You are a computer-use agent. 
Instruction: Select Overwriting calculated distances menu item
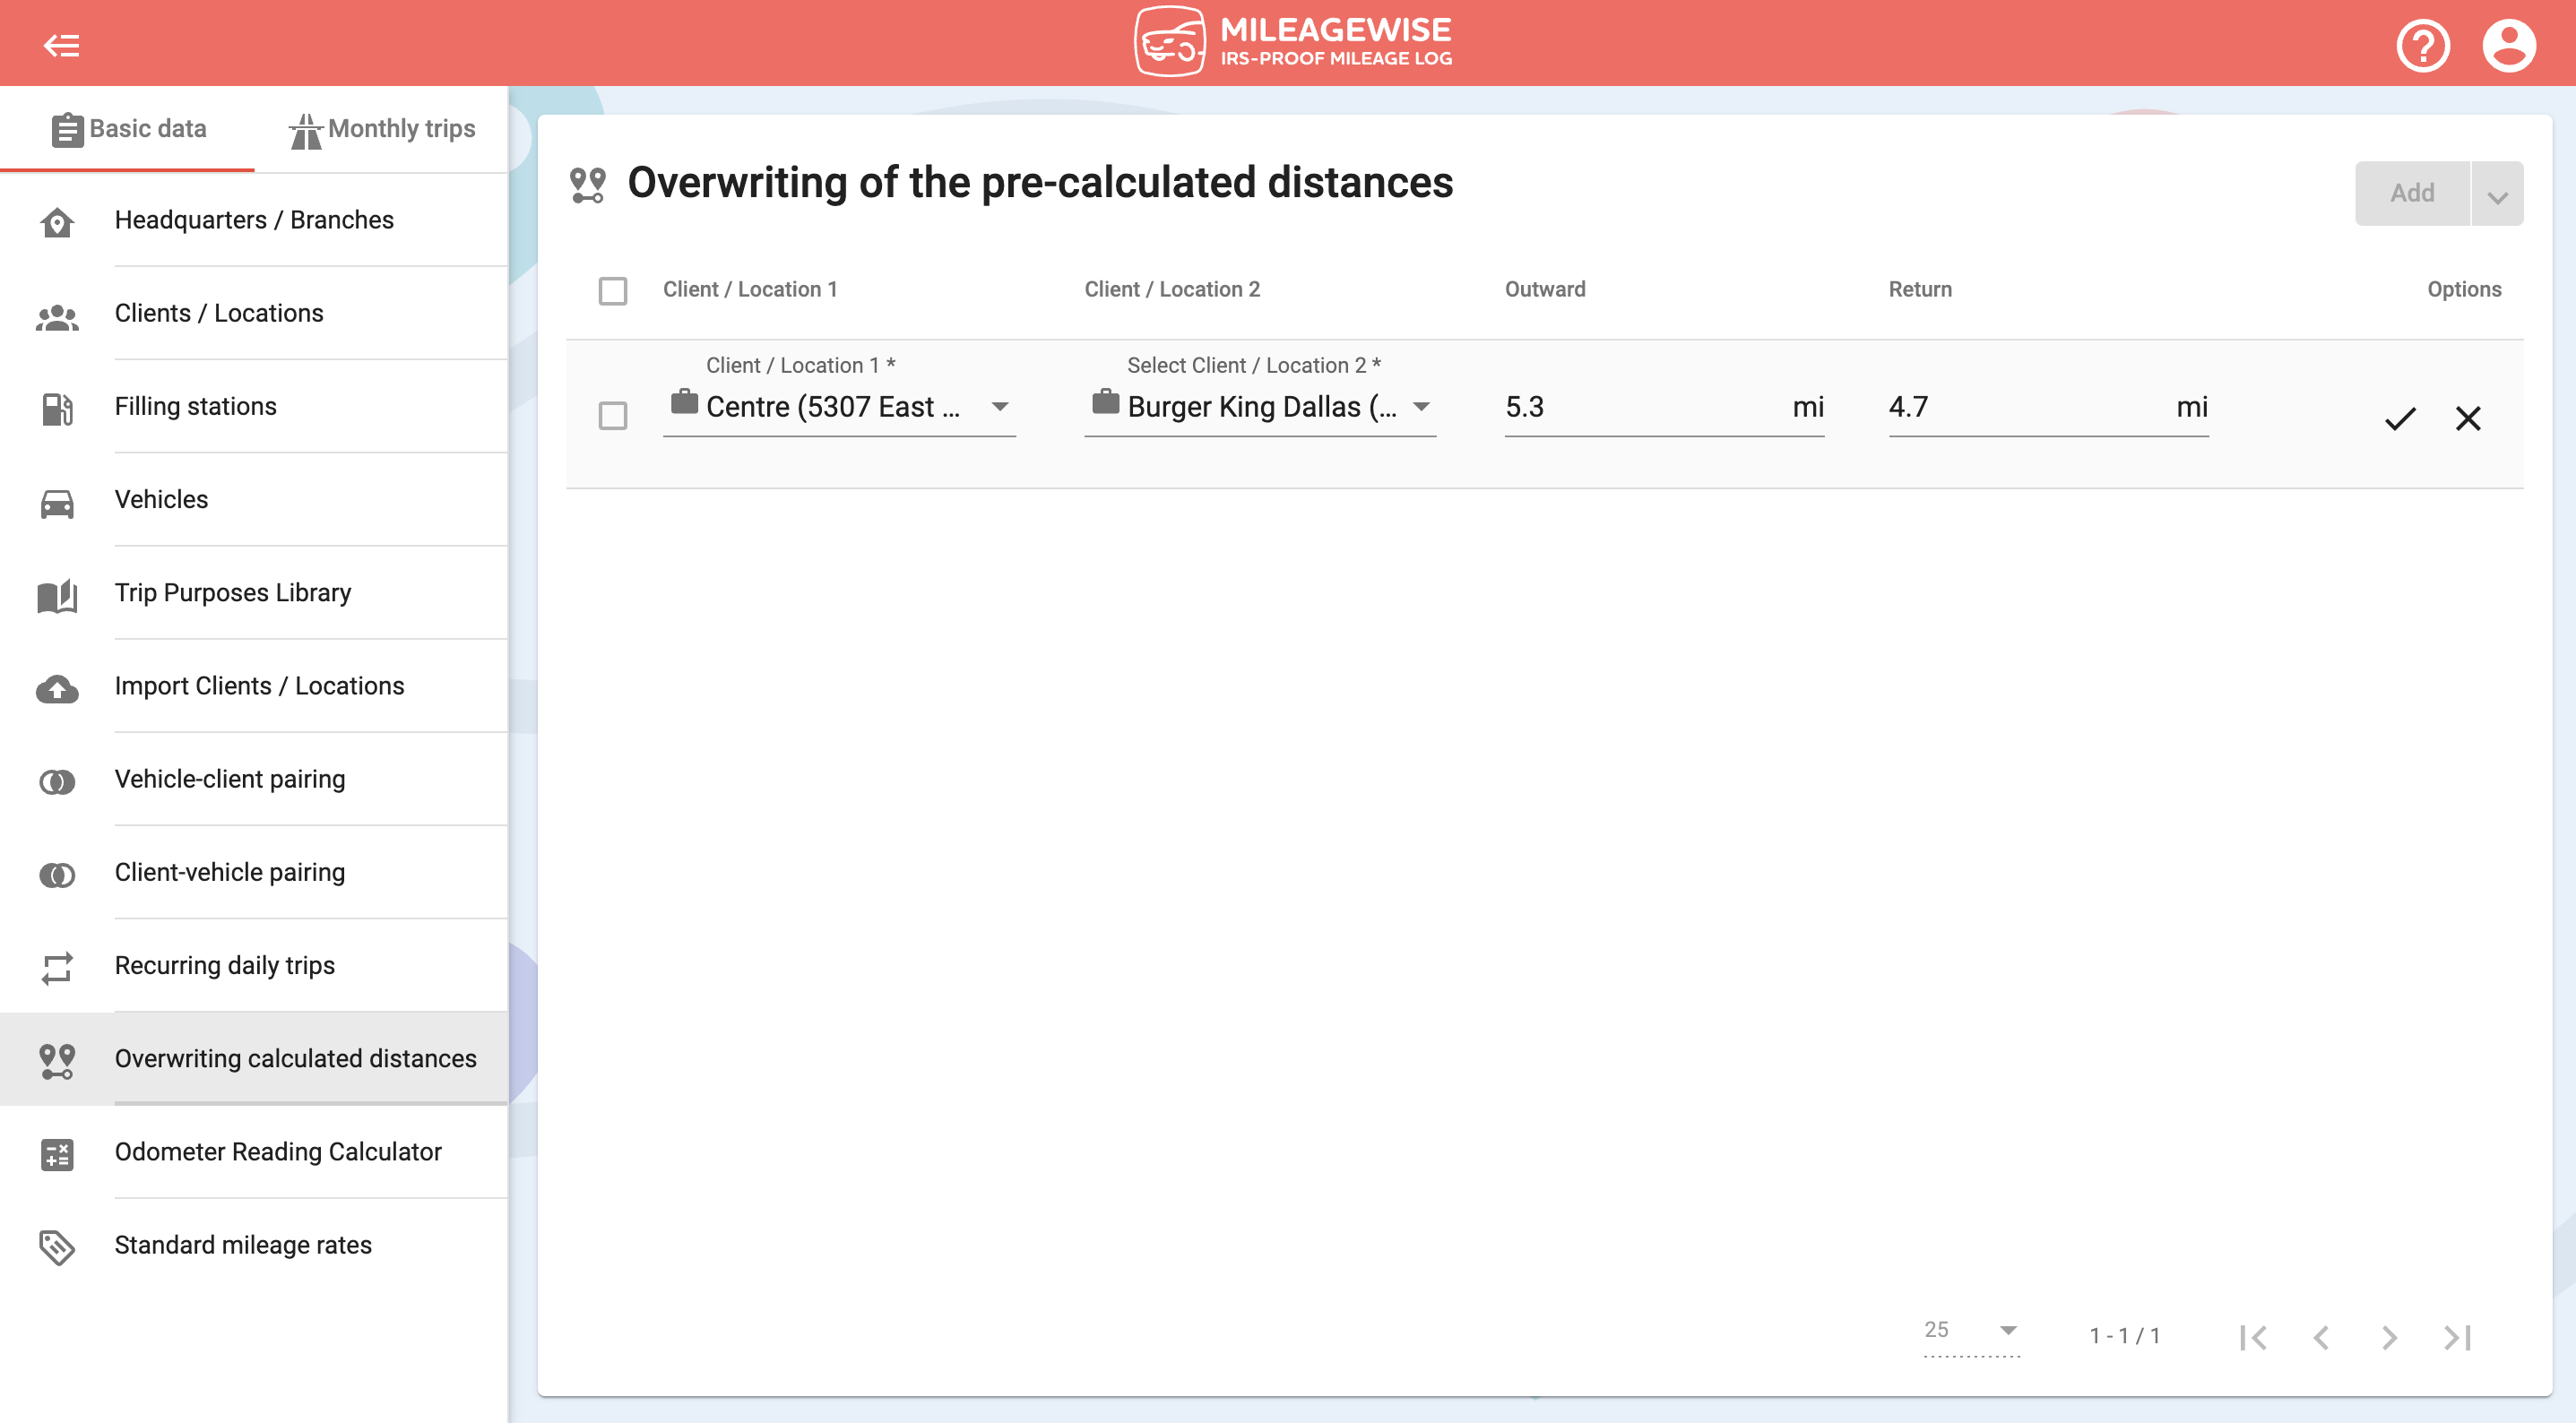[x=254, y=1058]
